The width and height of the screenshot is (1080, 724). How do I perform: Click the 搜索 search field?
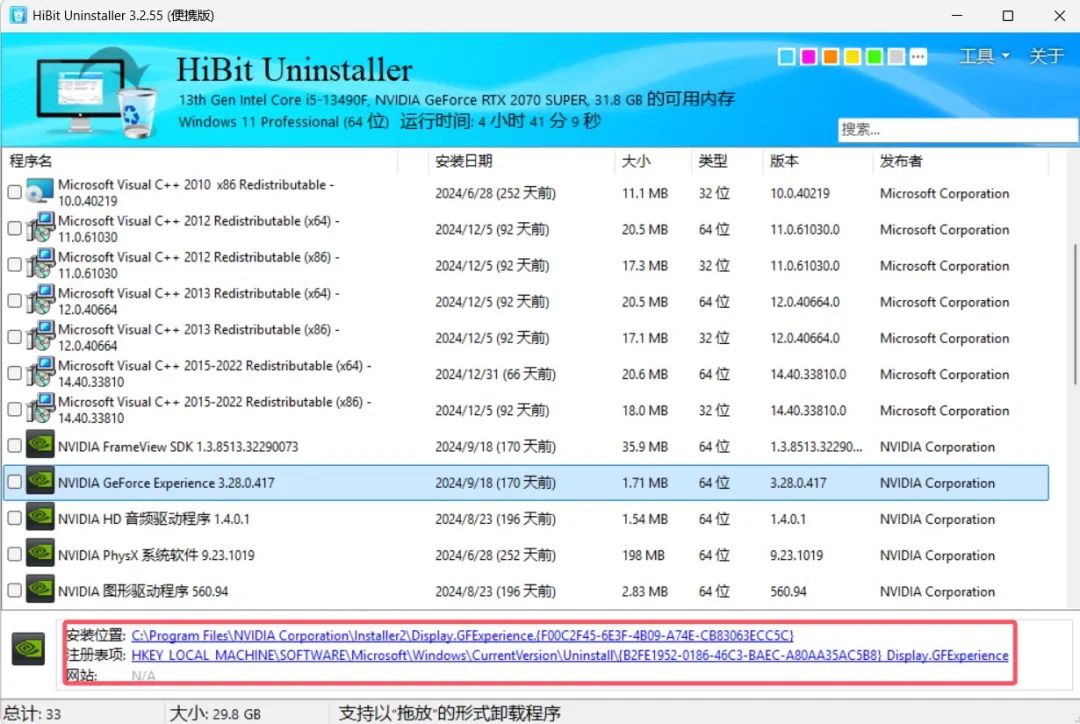click(957, 130)
